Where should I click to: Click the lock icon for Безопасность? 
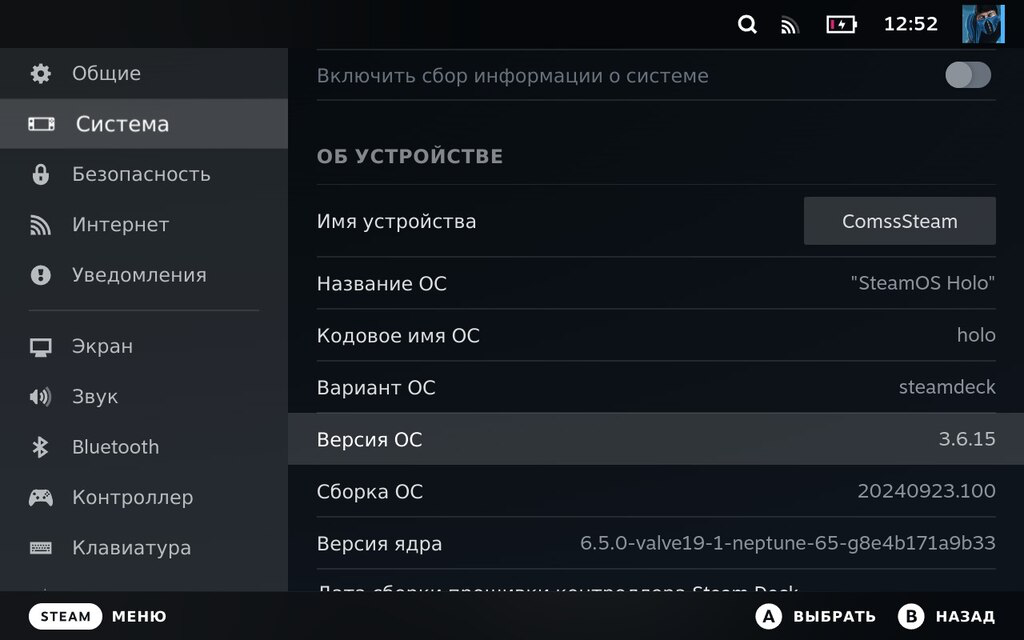click(x=41, y=174)
